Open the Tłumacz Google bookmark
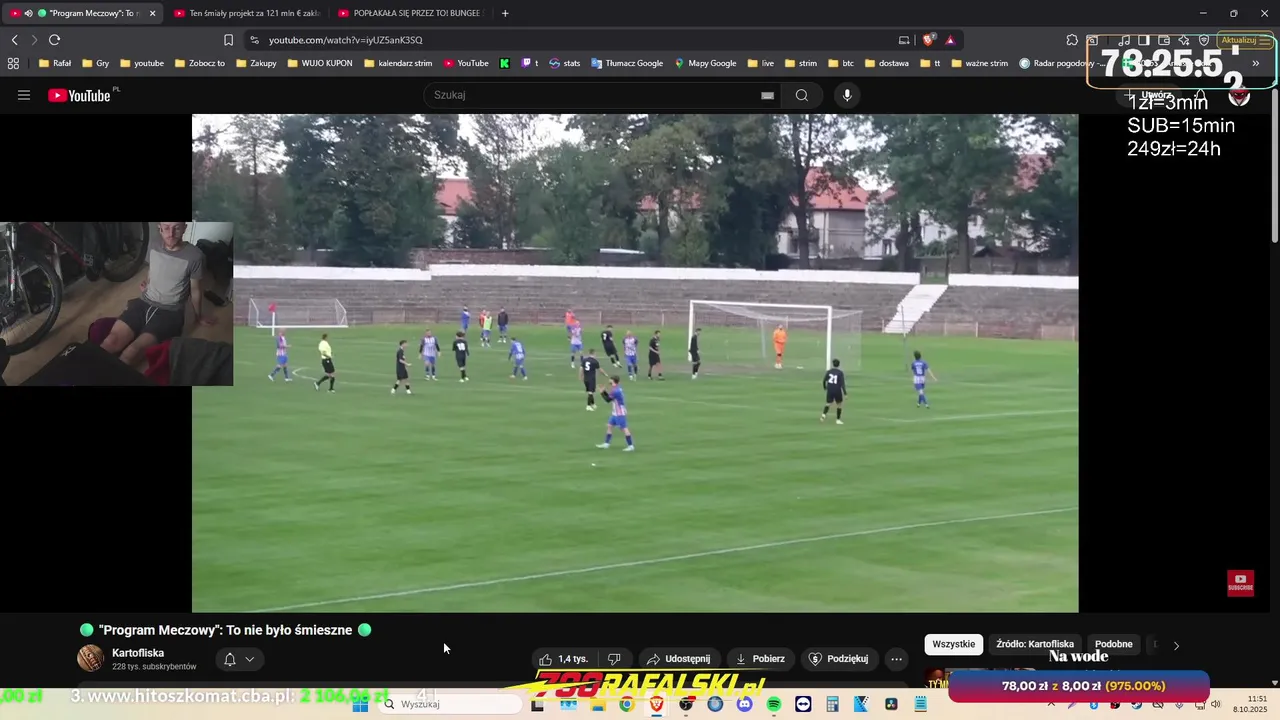This screenshot has width=1280, height=720. 627,63
